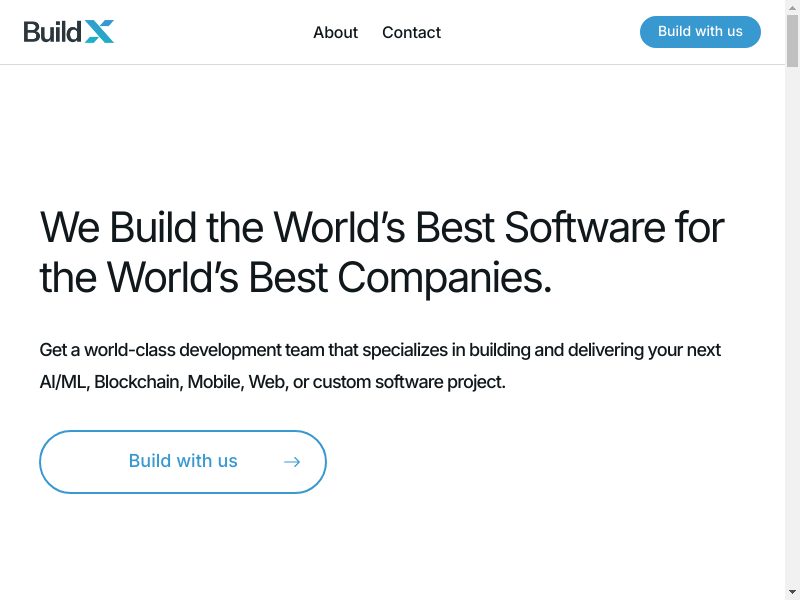Click the word Blockchain in the description

[136, 382]
